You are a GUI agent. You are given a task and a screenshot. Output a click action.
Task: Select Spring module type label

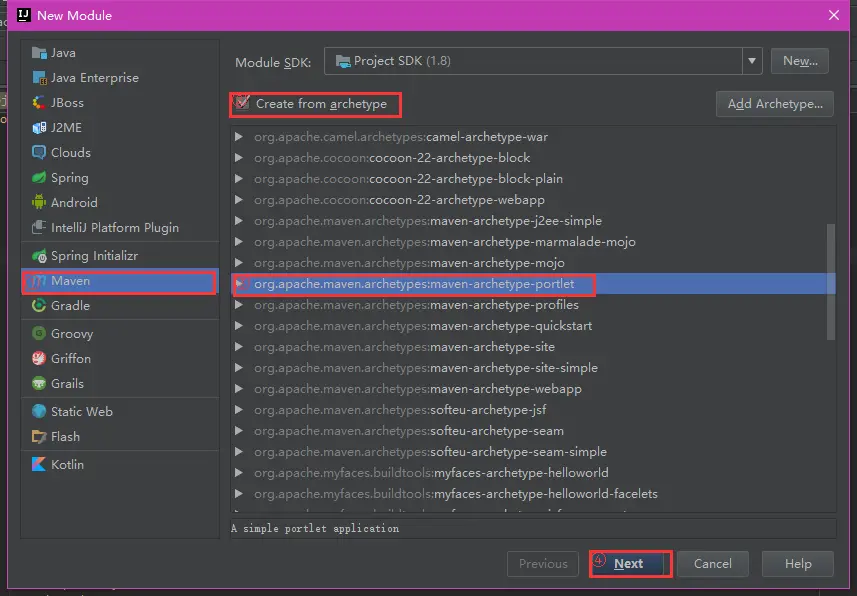click(69, 178)
